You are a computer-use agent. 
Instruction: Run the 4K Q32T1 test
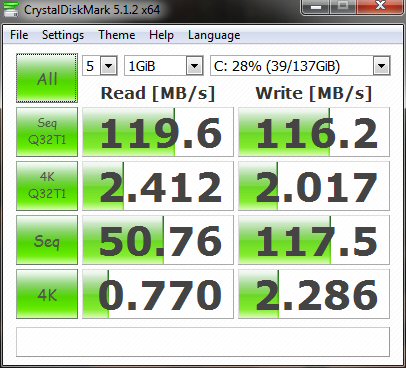point(47,186)
